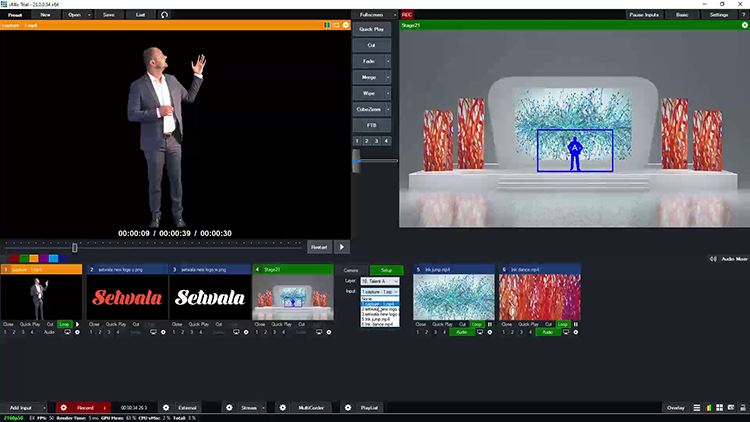Toggle Audio on ink jump.mp4 input
750x422 pixels.
(461, 332)
